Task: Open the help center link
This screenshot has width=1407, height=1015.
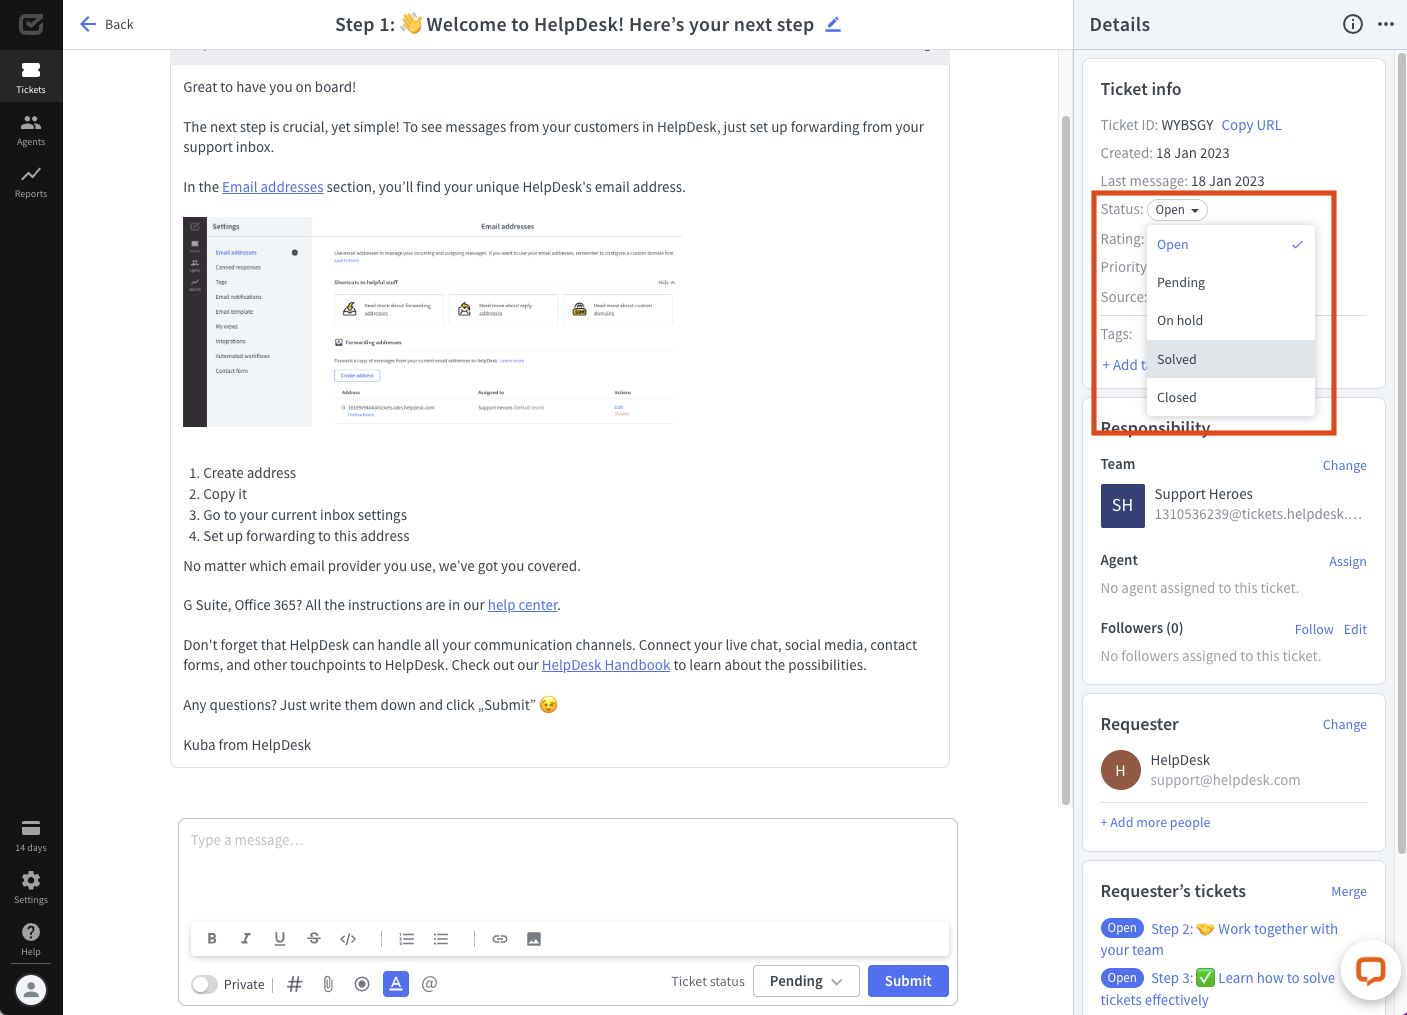Action: (523, 605)
